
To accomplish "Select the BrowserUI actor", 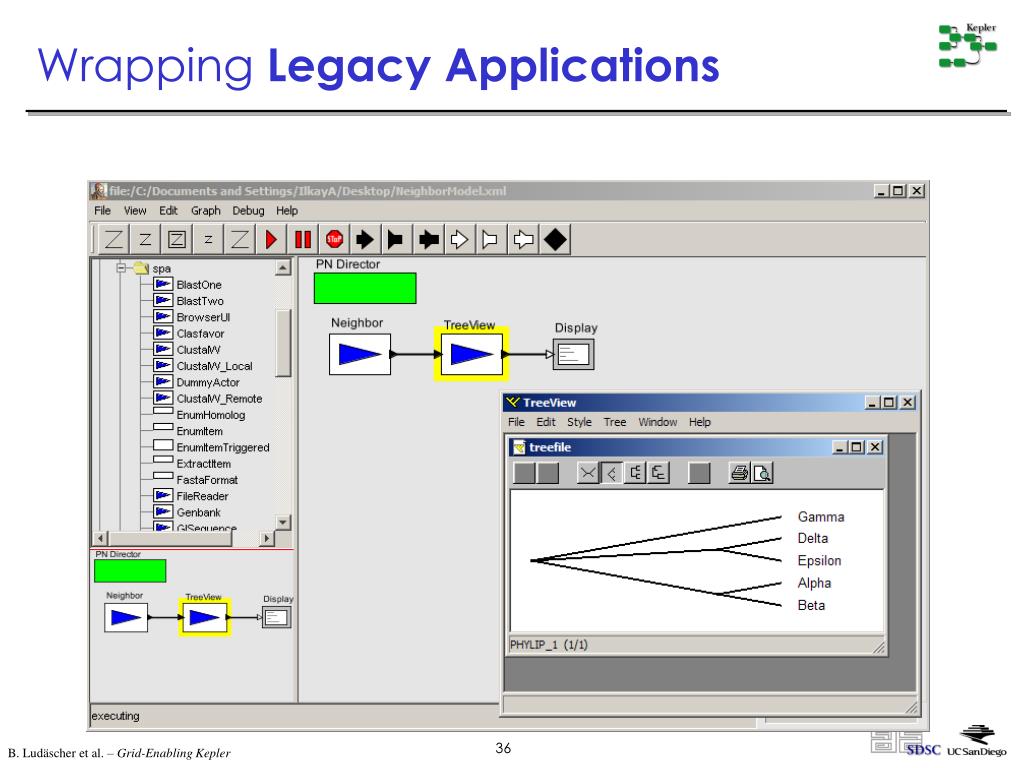I will coord(192,317).
